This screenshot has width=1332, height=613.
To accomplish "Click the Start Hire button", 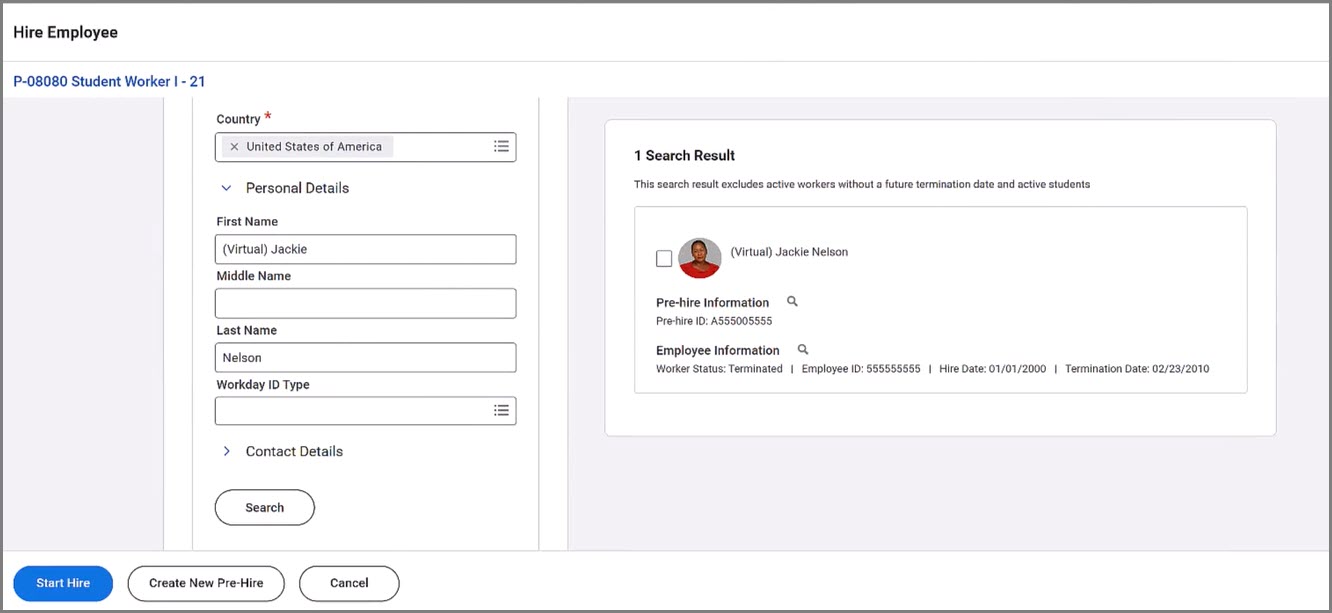I will pyautogui.click(x=63, y=583).
